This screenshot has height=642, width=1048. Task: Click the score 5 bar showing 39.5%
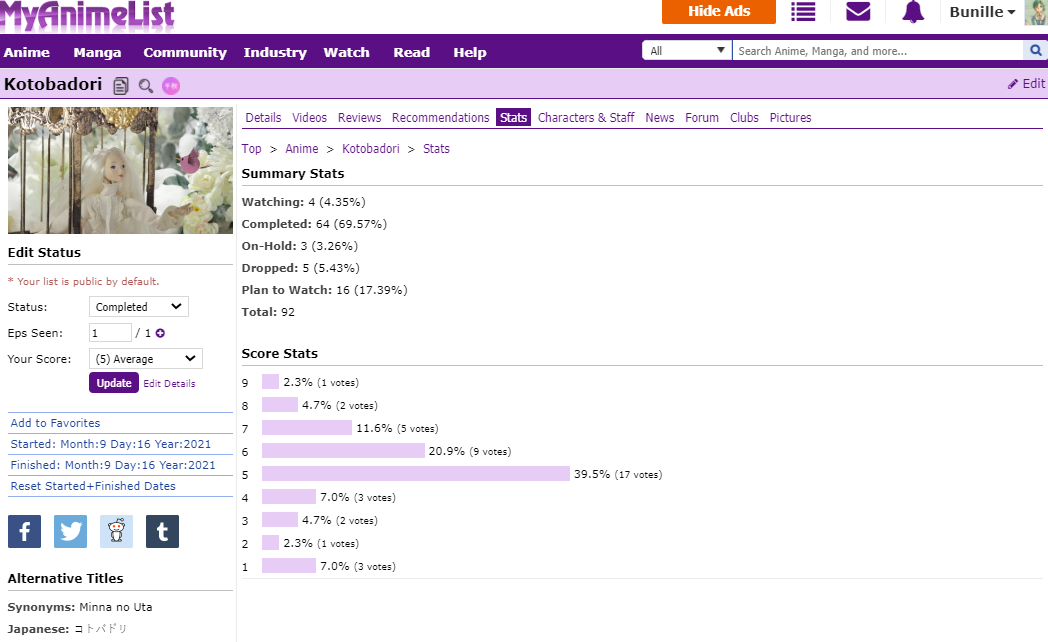coord(416,474)
